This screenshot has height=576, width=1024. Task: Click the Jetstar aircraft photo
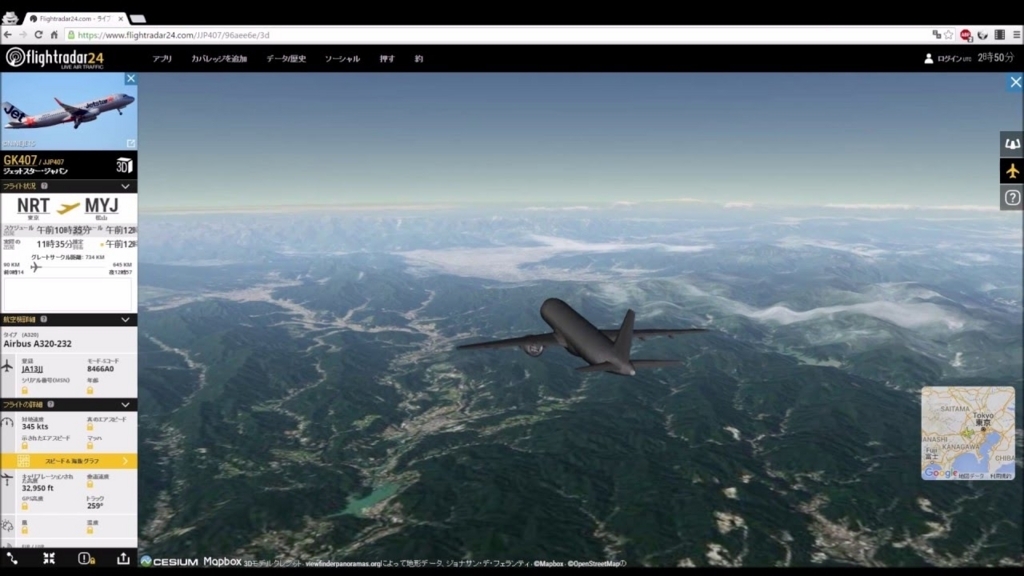tap(69, 111)
